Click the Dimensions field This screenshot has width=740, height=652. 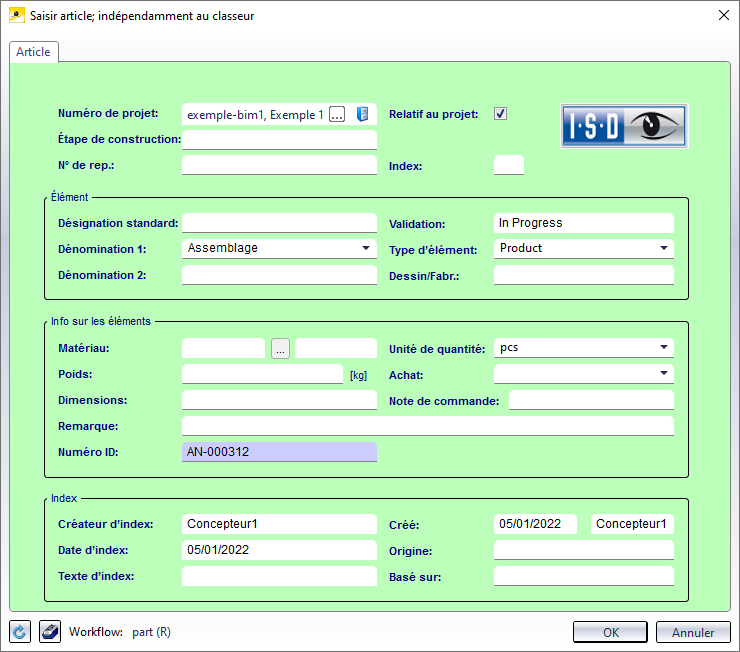click(x=279, y=400)
